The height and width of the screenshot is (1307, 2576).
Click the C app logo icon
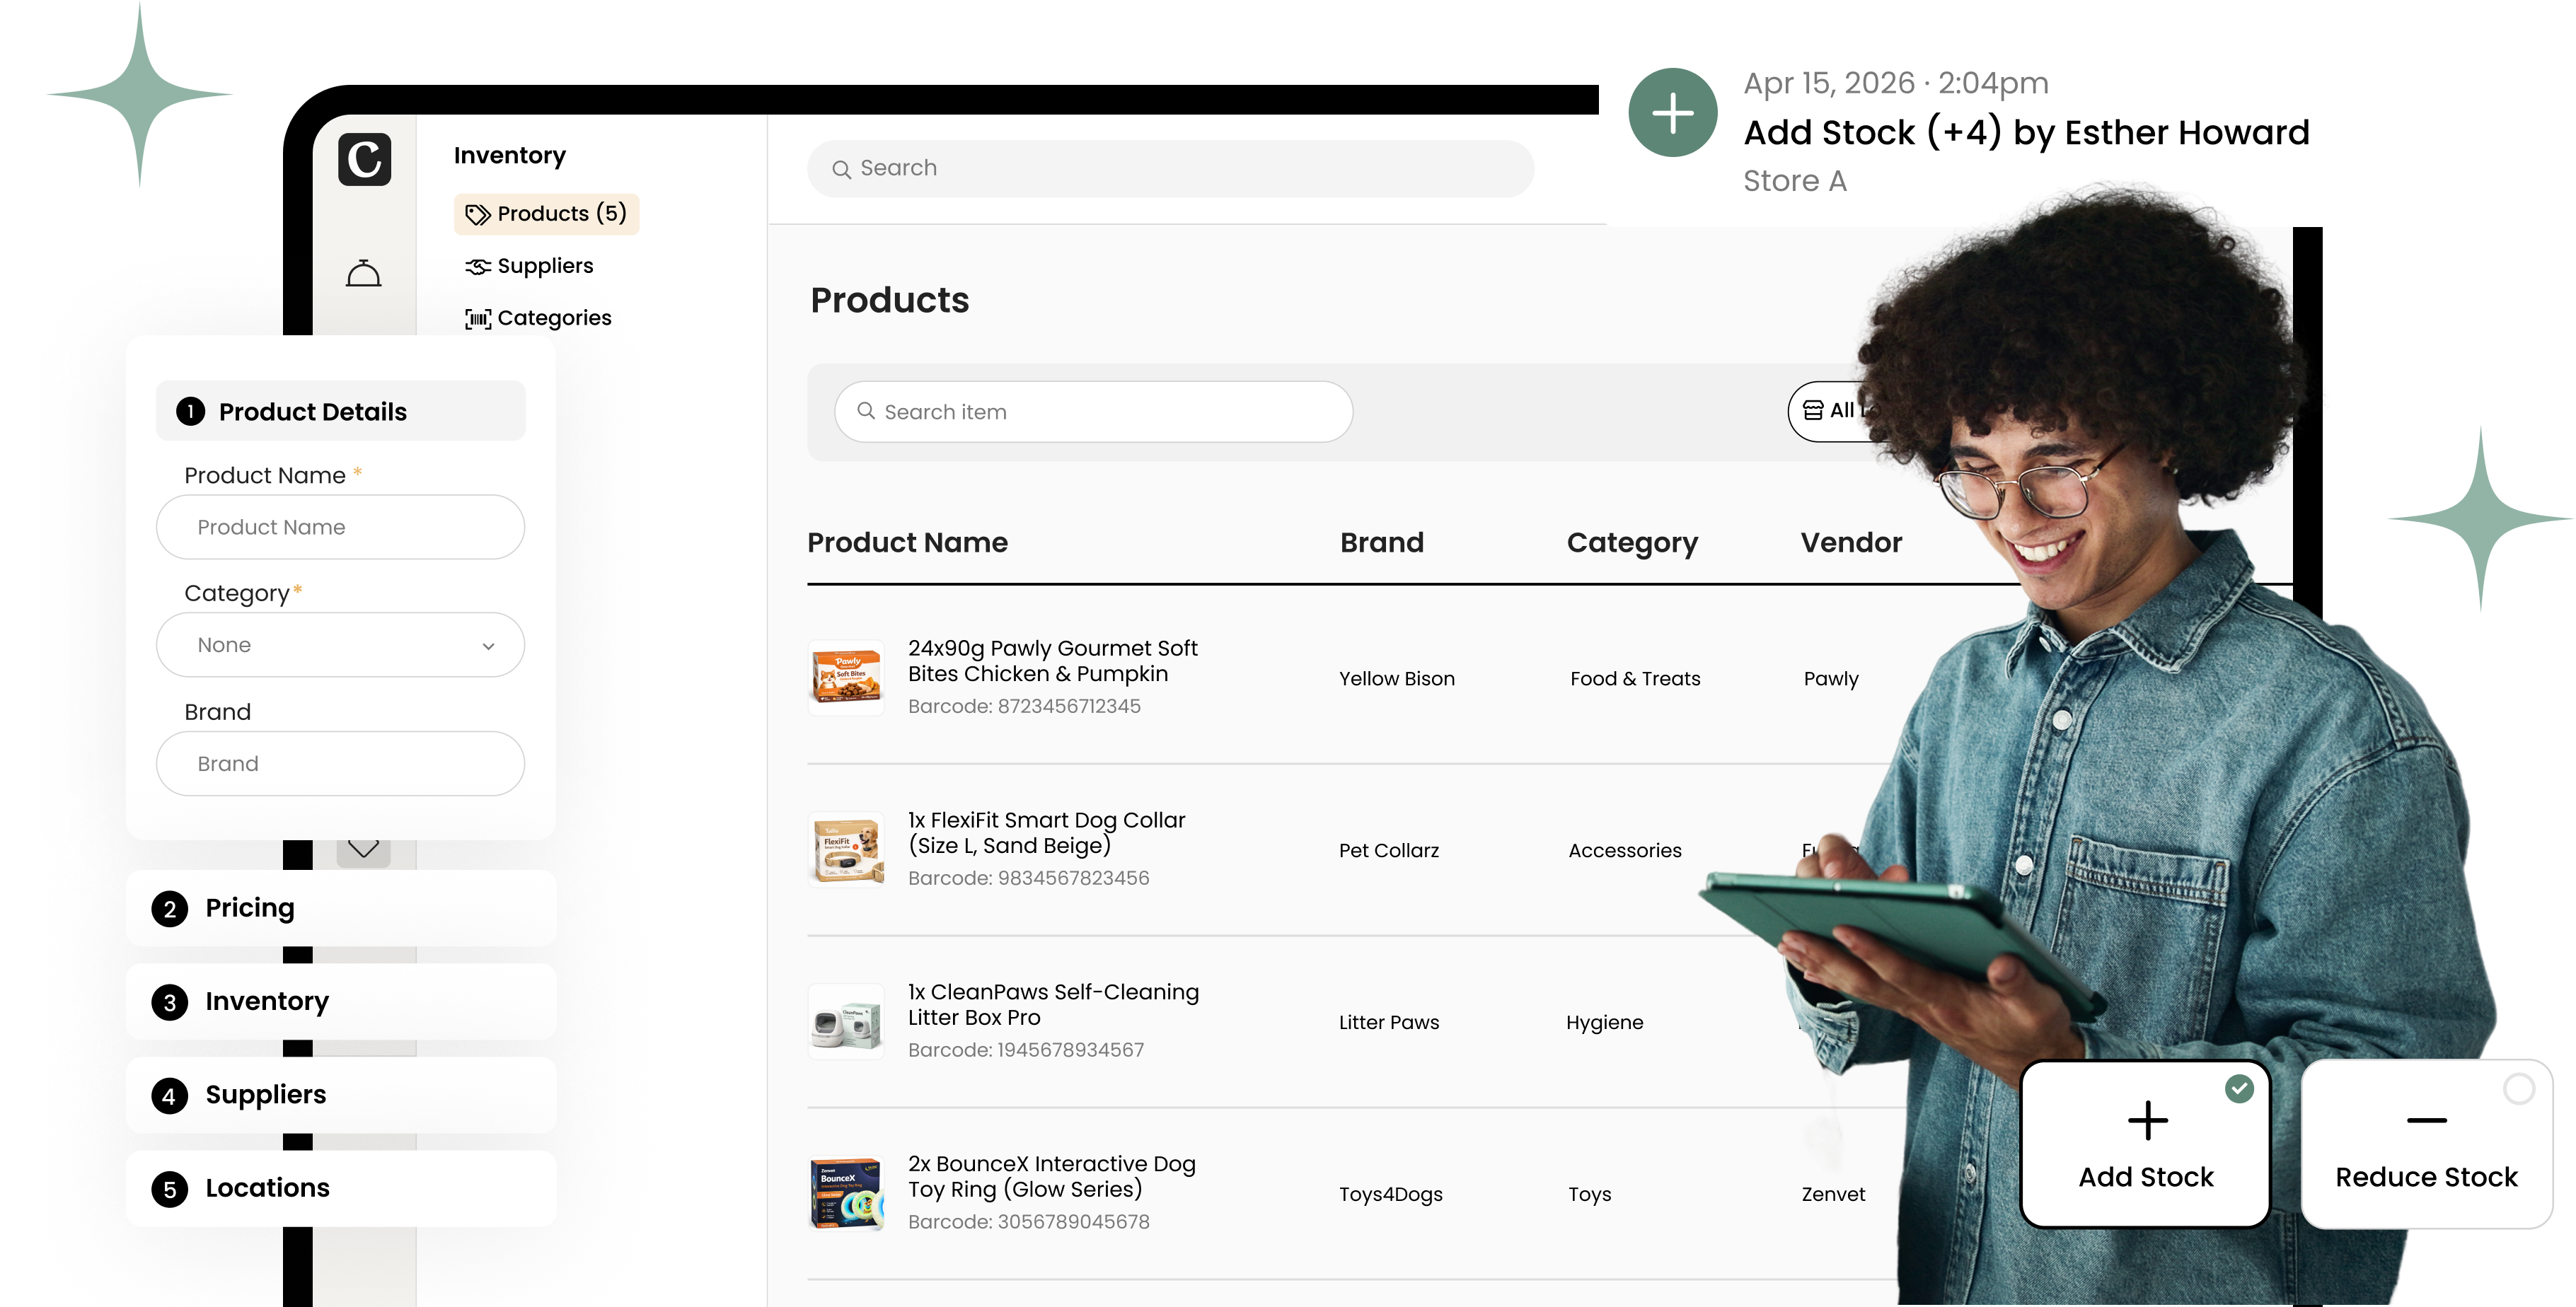point(364,159)
